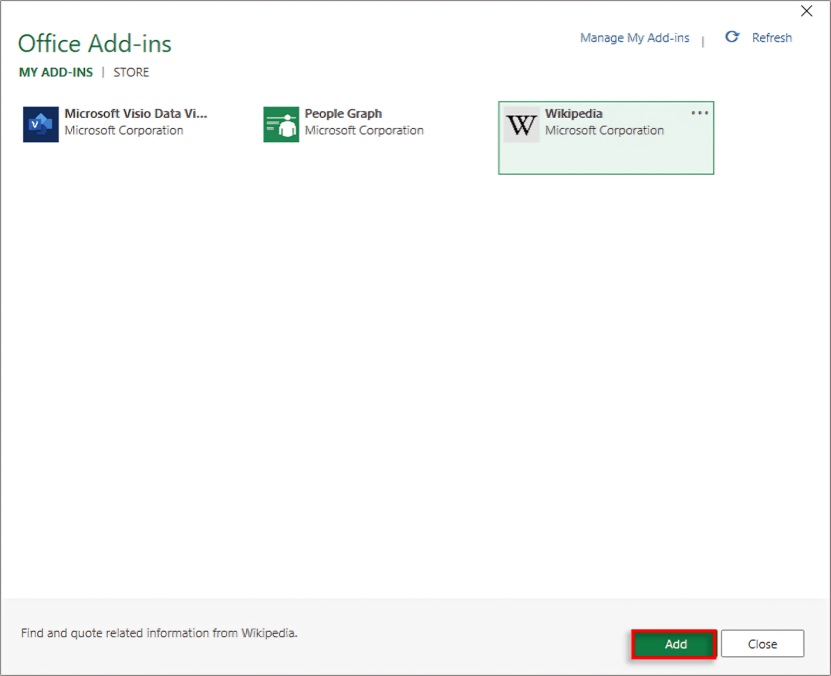
Task: Click Microsoft Corporation under People Graph
Action: point(364,130)
